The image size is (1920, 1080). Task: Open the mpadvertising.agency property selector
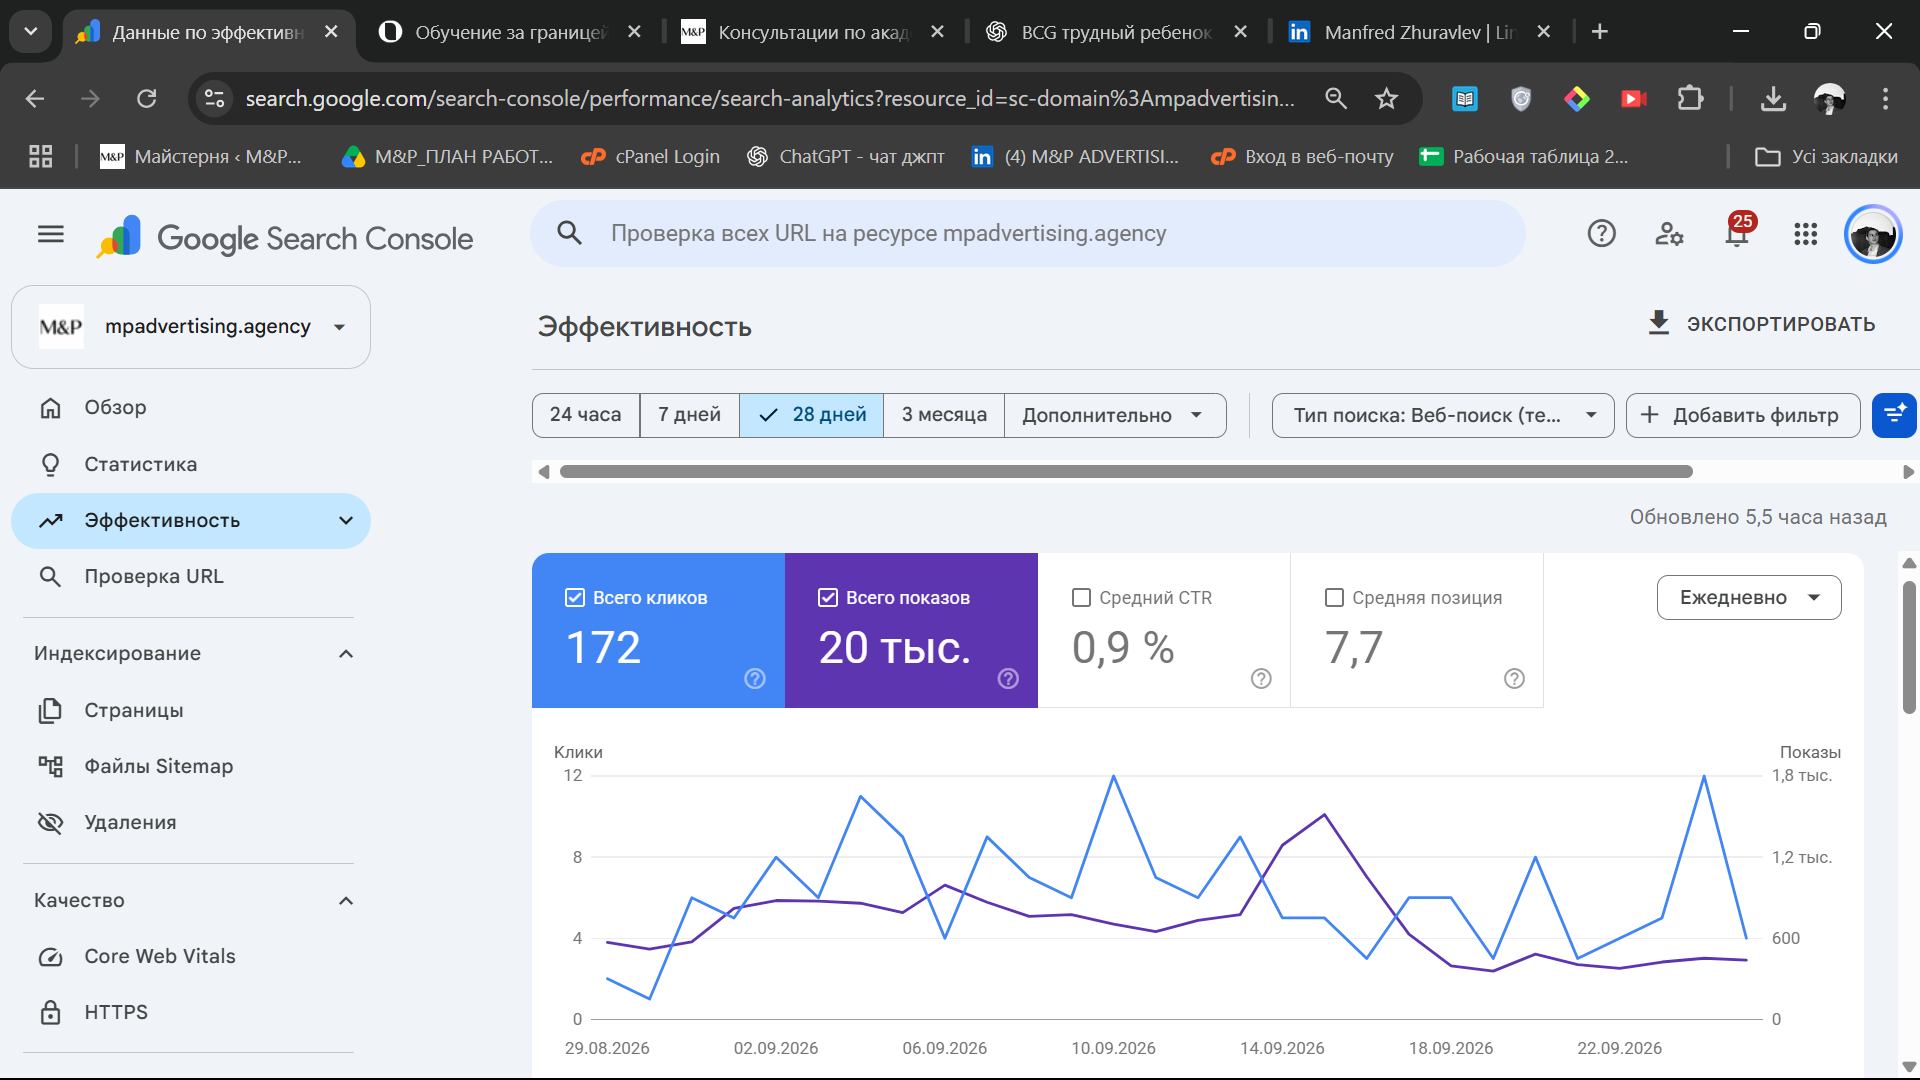point(191,327)
